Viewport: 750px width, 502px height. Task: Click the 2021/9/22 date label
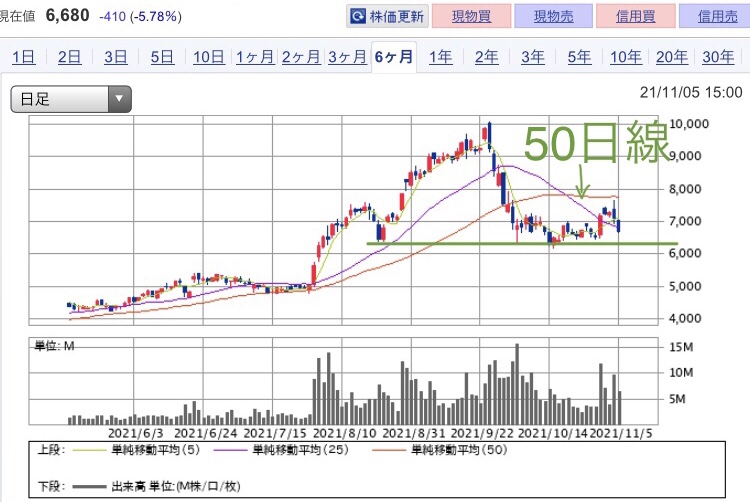pos(482,434)
